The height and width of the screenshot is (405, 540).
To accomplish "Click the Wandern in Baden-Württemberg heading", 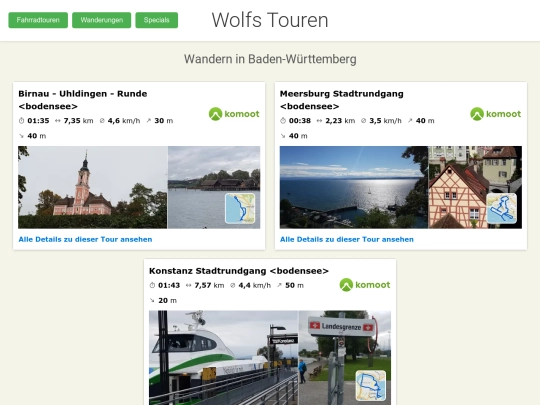I will click(x=270, y=59).
